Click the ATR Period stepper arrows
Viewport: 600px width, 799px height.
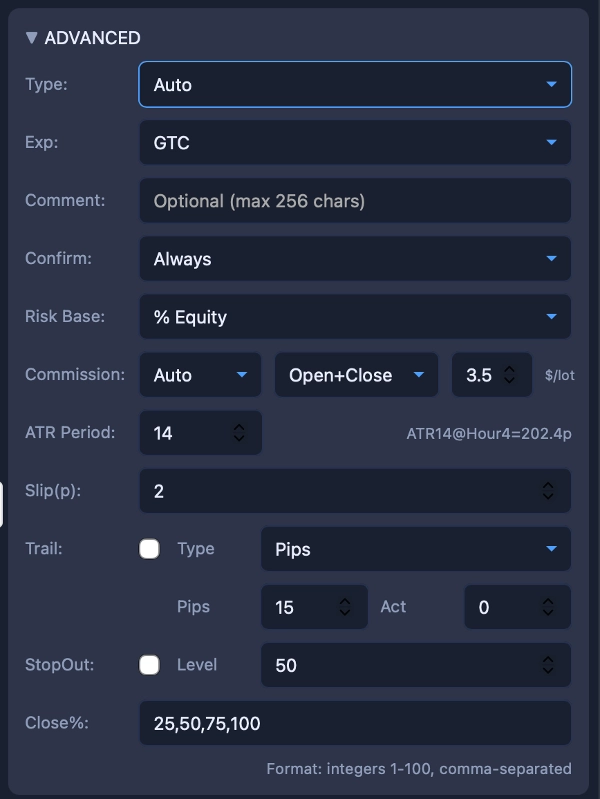pyautogui.click(x=239, y=433)
